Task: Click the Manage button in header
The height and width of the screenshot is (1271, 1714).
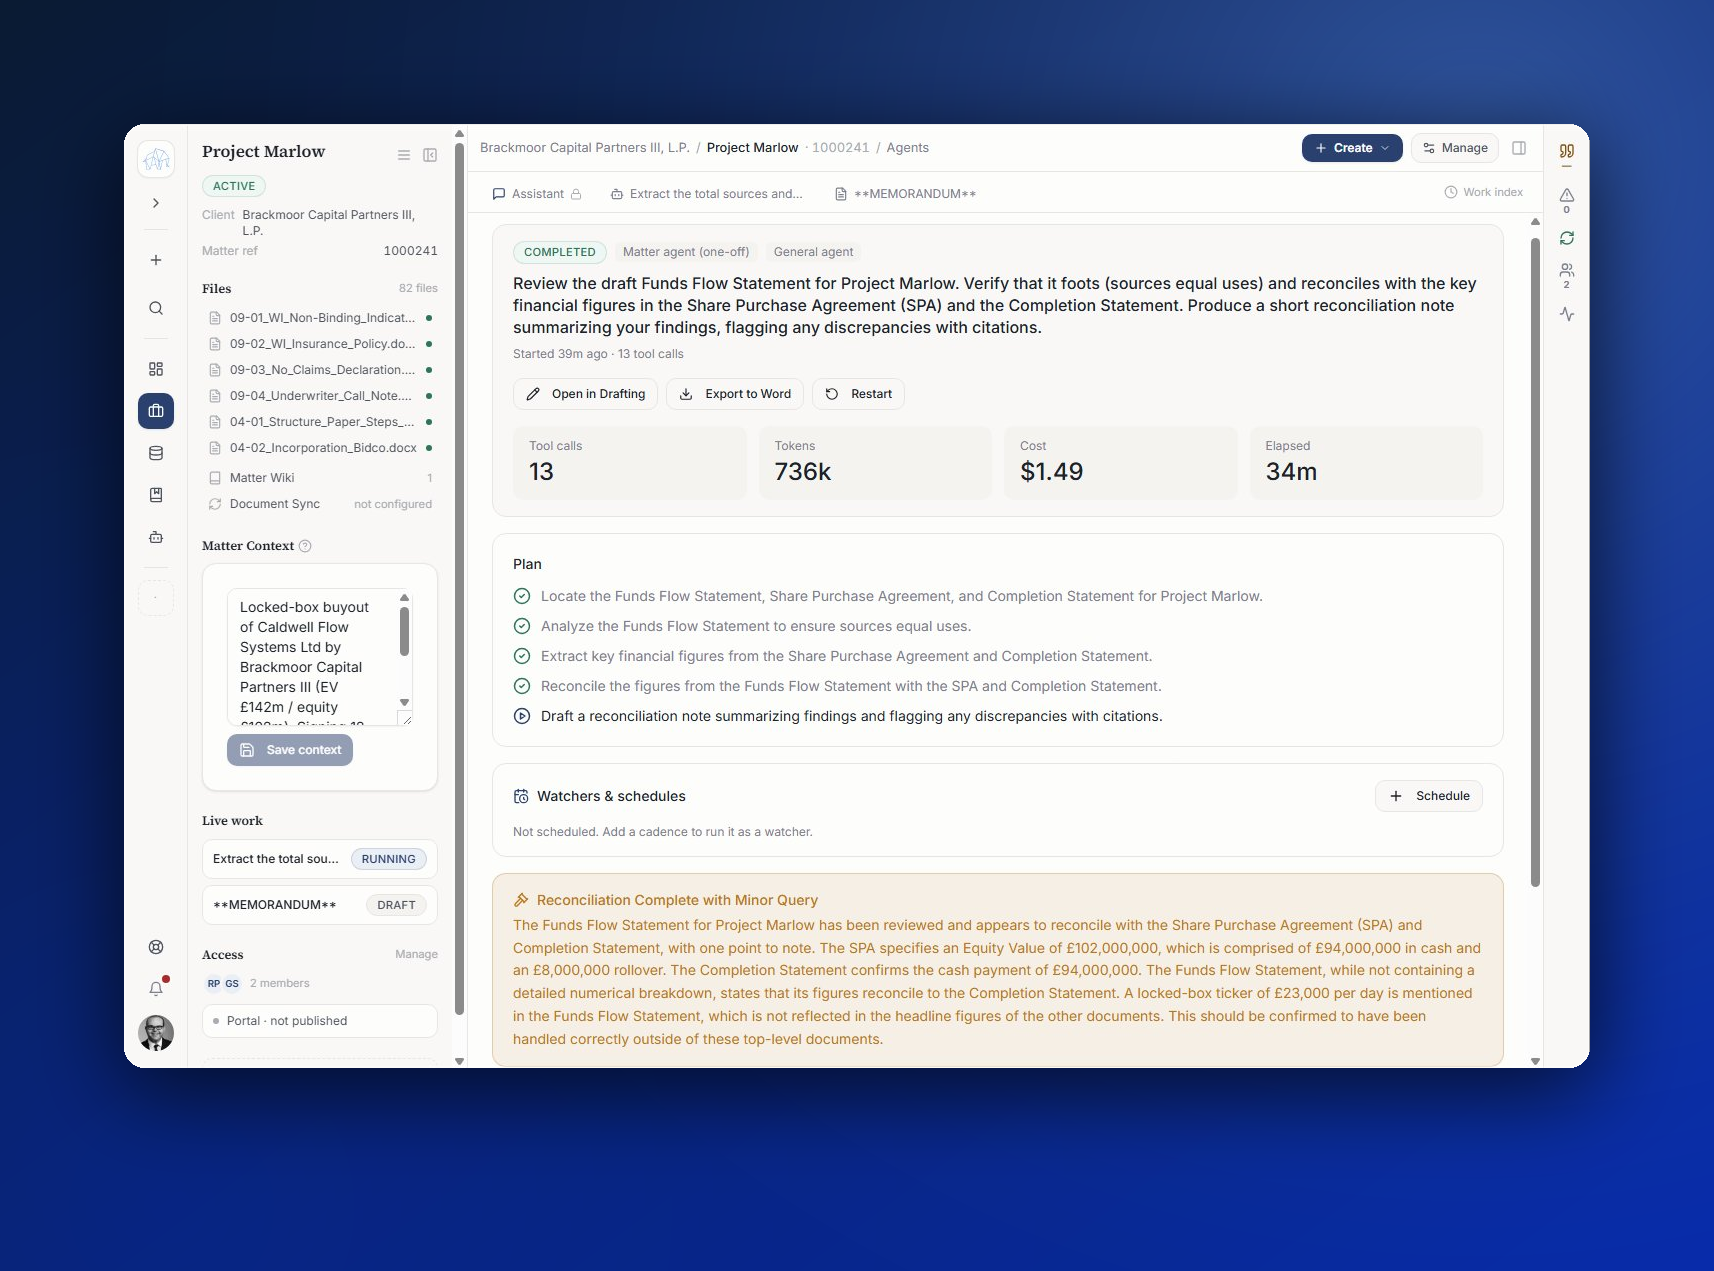Action: click(1455, 148)
